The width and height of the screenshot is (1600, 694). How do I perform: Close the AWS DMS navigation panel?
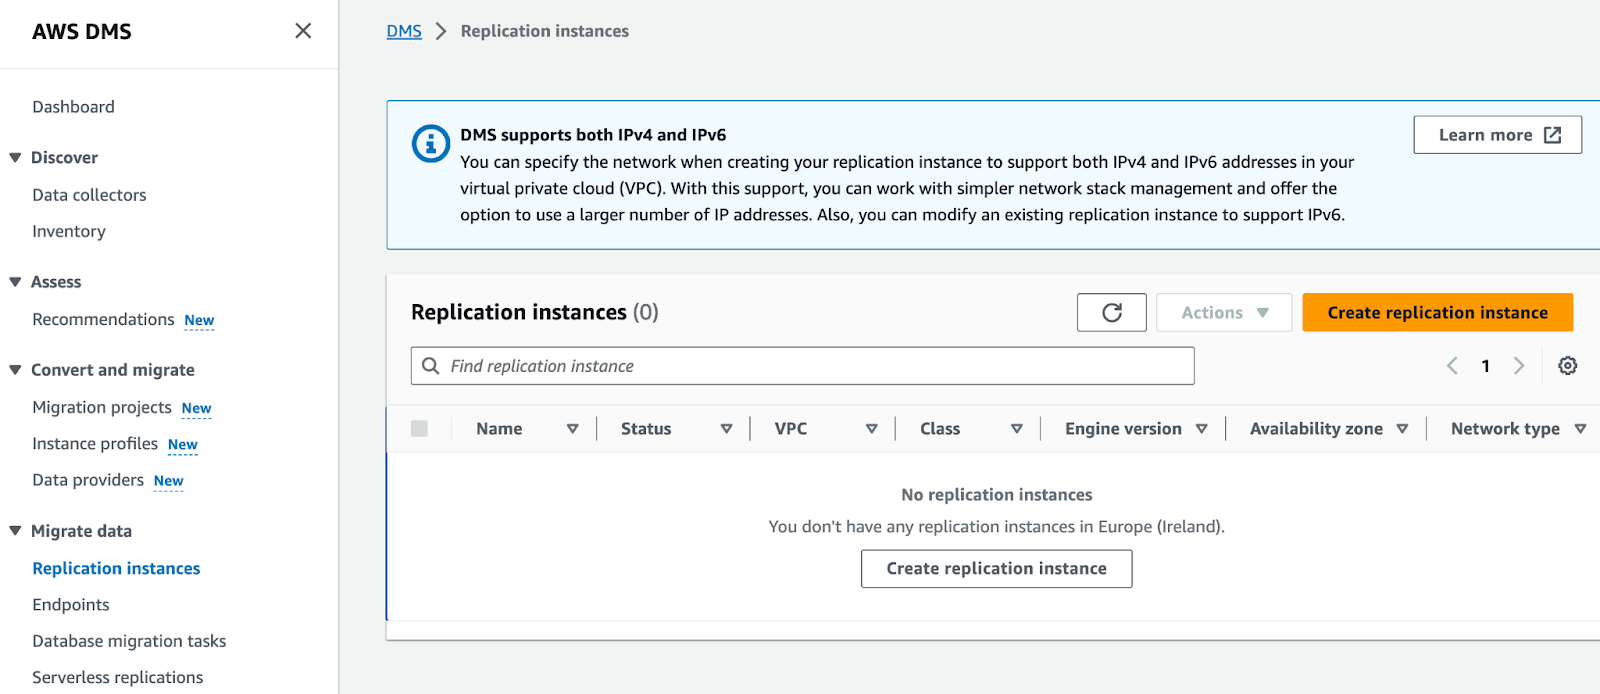(x=303, y=31)
